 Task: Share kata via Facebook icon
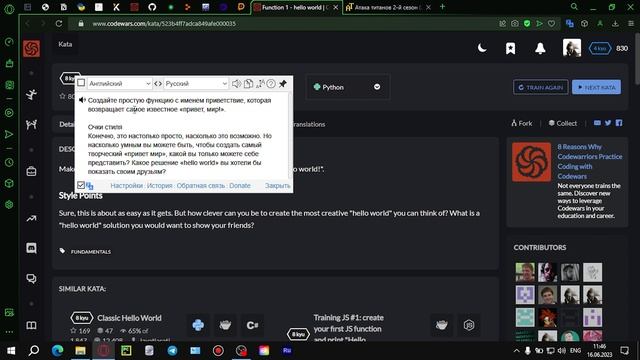619,123
